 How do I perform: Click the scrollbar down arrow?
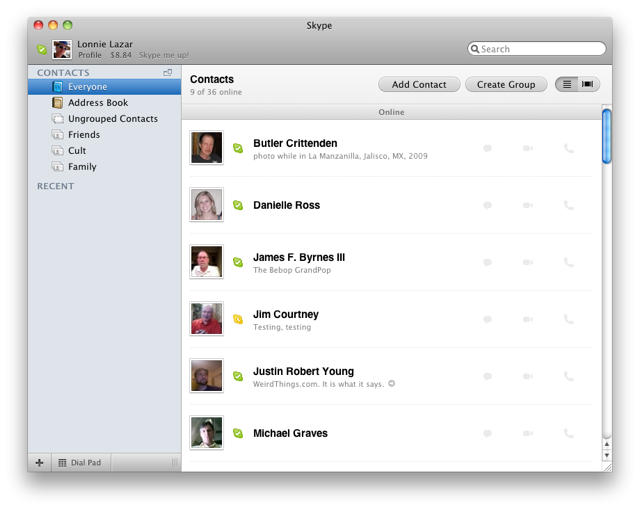tap(607, 455)
